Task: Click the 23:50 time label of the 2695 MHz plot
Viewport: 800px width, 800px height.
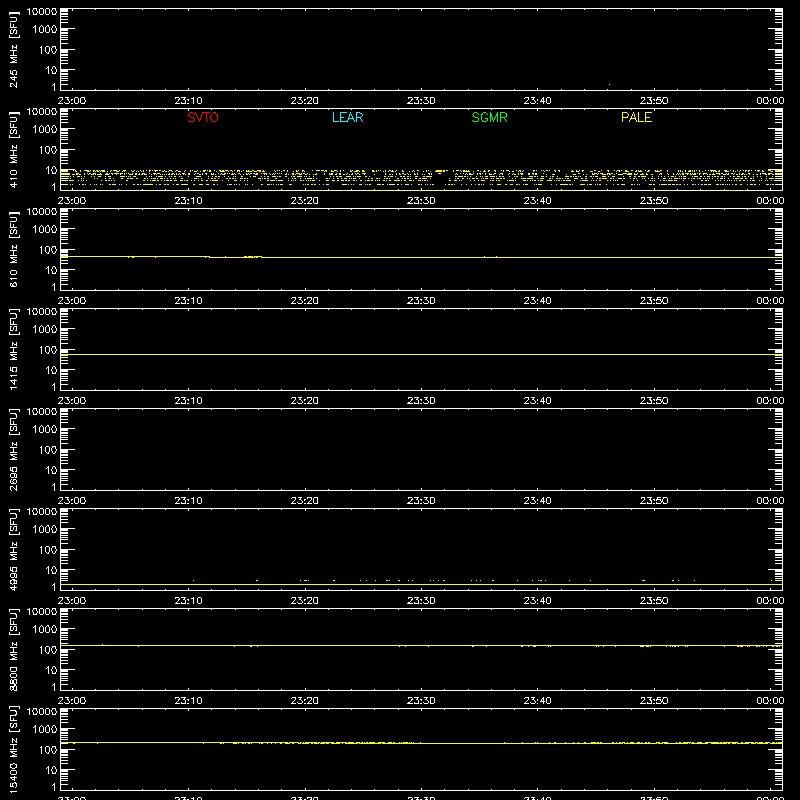Action: pyautogui.click(x=654, y=501)
